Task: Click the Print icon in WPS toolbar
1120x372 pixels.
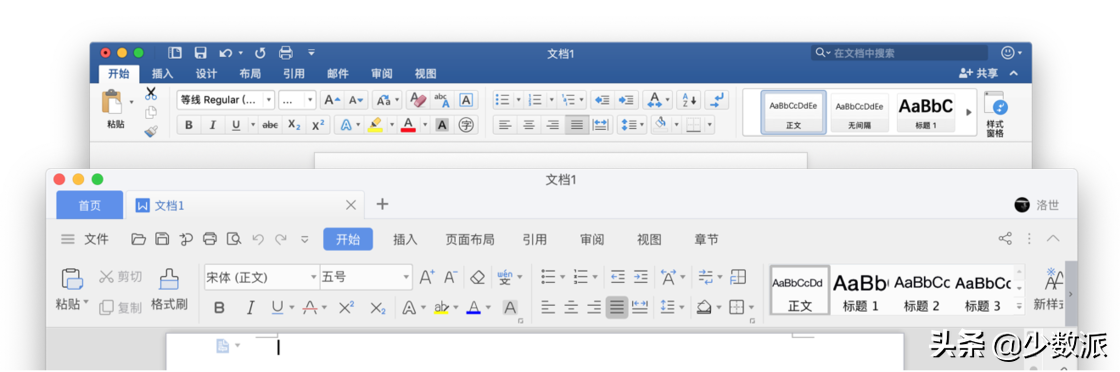Action: pos(209,239)
